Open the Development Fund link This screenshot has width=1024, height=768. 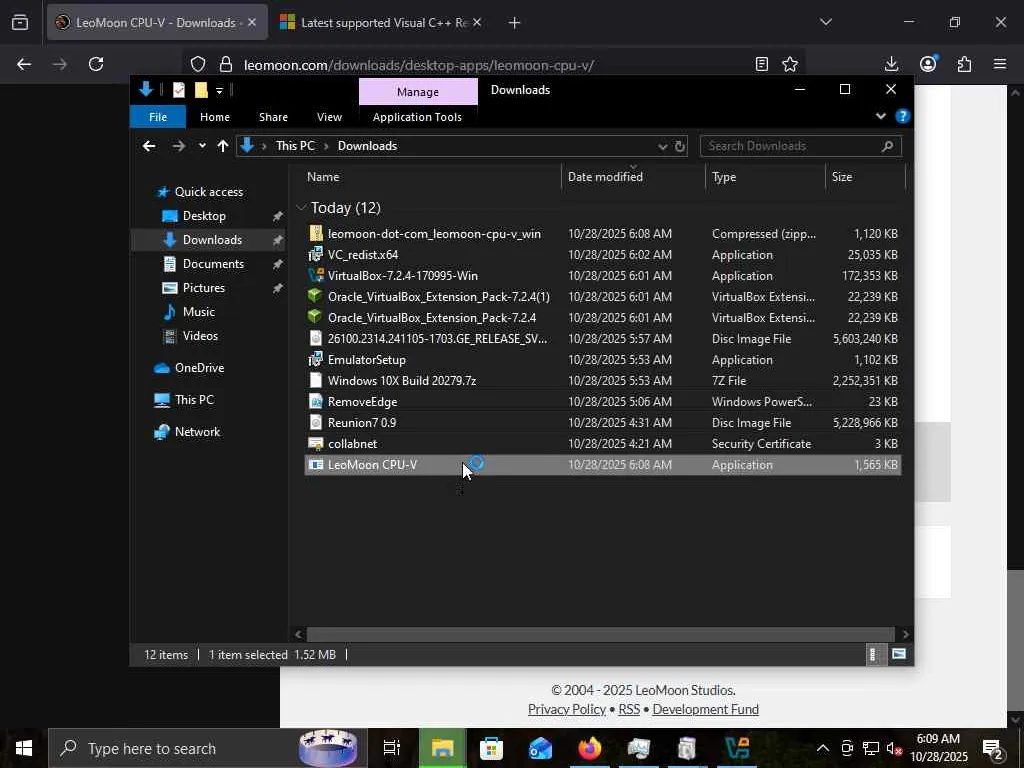(705, 709)
